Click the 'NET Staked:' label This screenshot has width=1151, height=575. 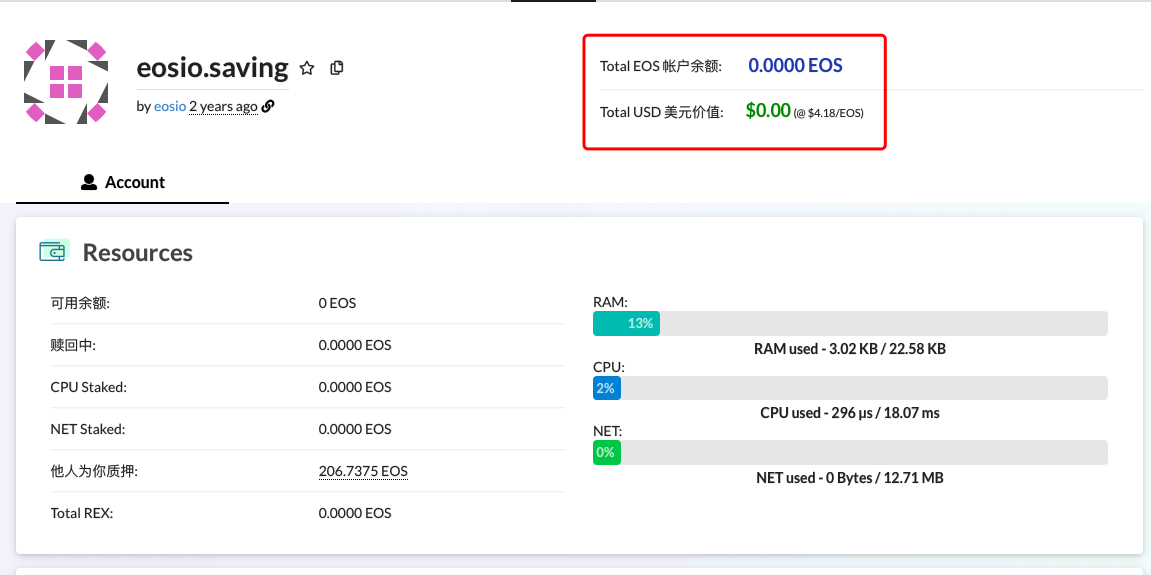tap(87, 429)
